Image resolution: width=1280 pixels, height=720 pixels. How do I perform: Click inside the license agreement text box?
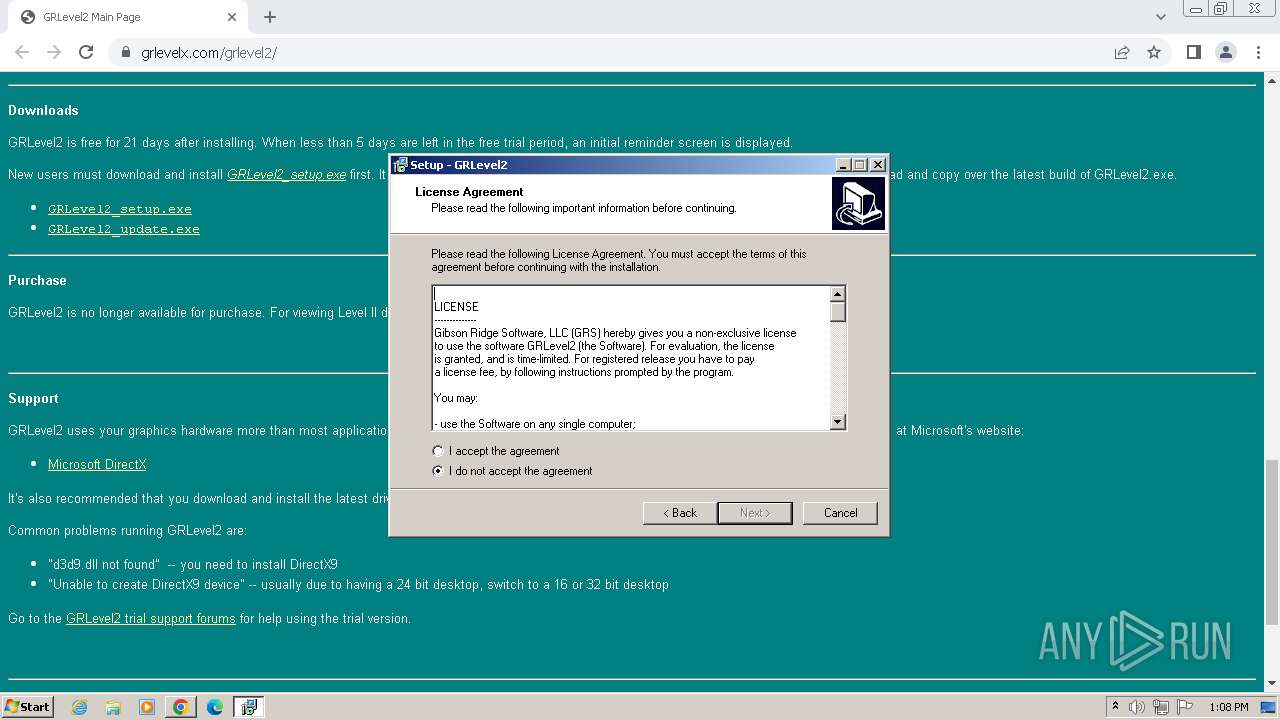click(x=631, y=358)
